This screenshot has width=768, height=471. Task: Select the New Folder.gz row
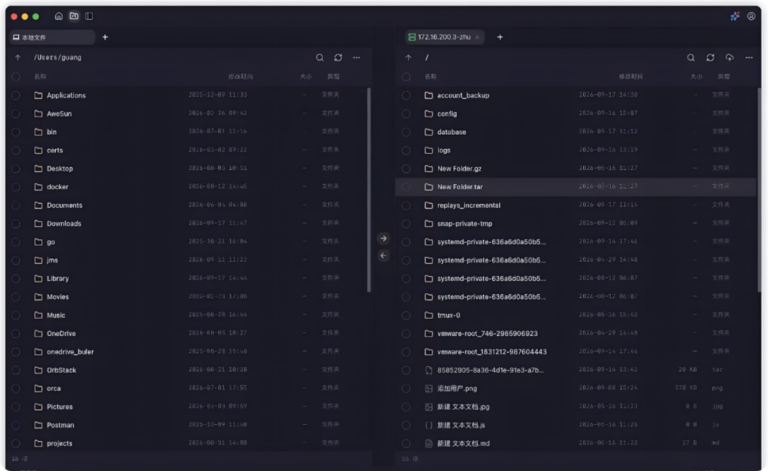(576, 169)
